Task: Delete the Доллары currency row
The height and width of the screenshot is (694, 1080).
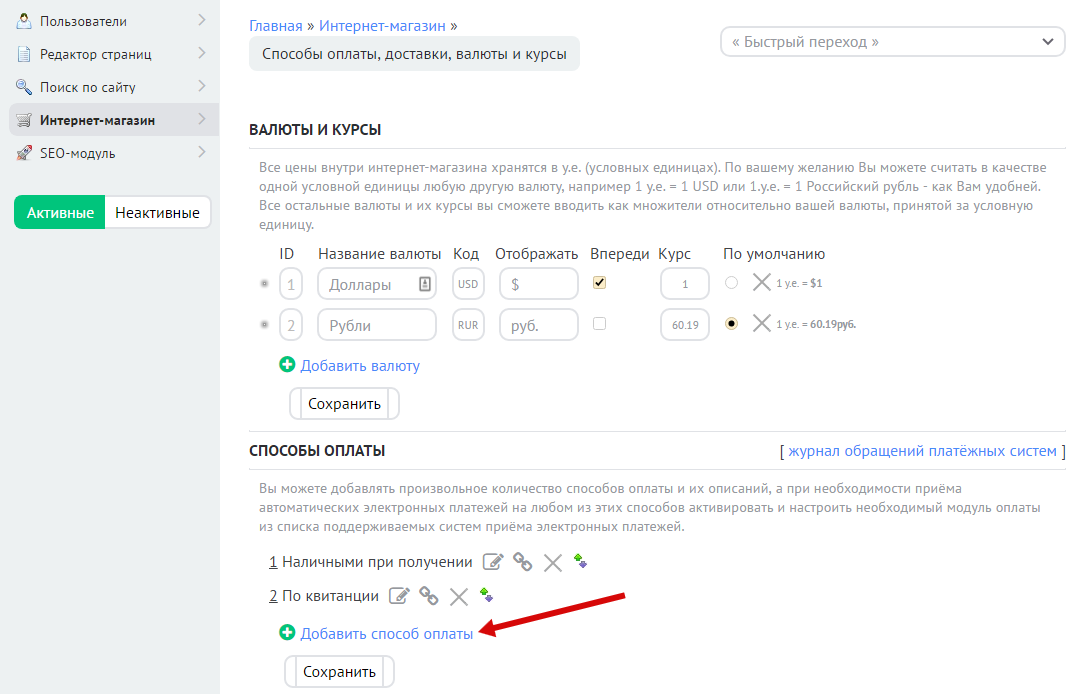Action: click(762, 283)
